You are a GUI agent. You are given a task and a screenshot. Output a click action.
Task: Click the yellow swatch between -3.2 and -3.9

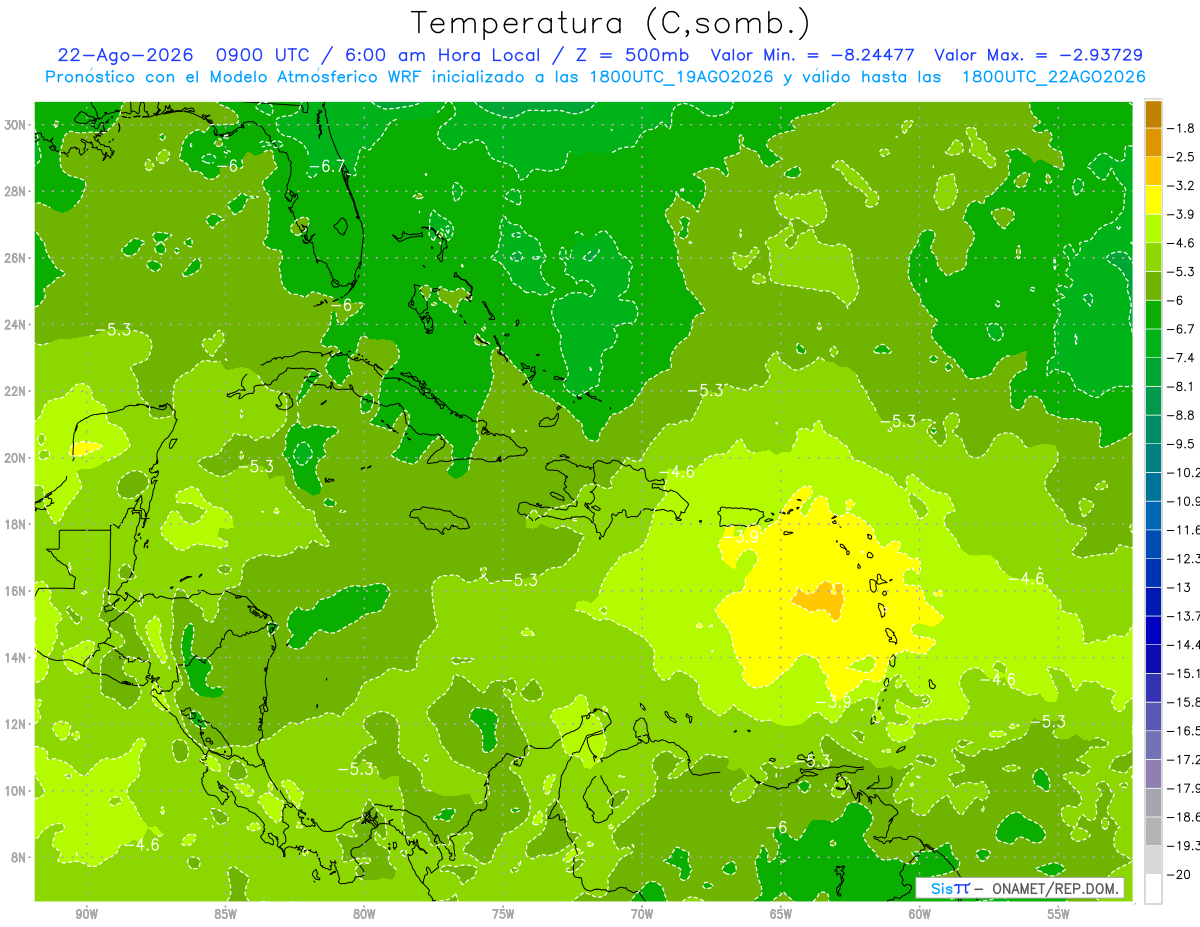point(1153,199)
